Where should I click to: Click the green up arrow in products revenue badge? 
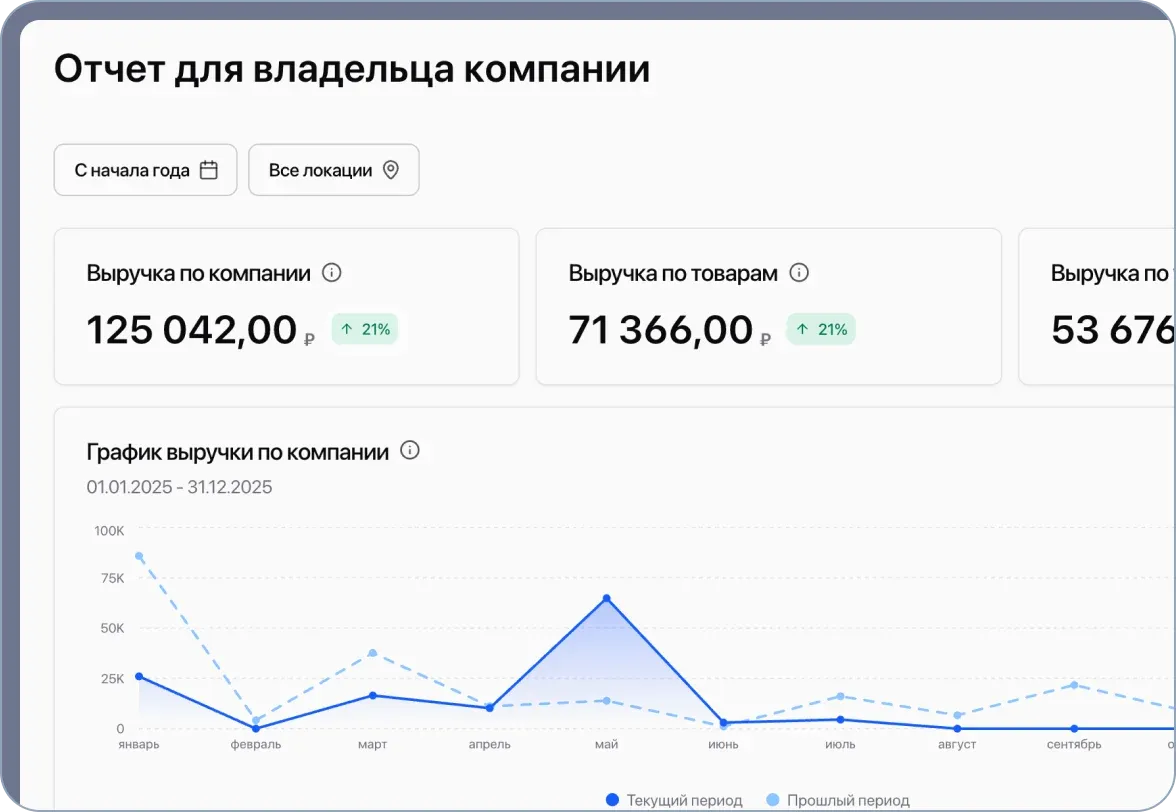tap(802, 328)
